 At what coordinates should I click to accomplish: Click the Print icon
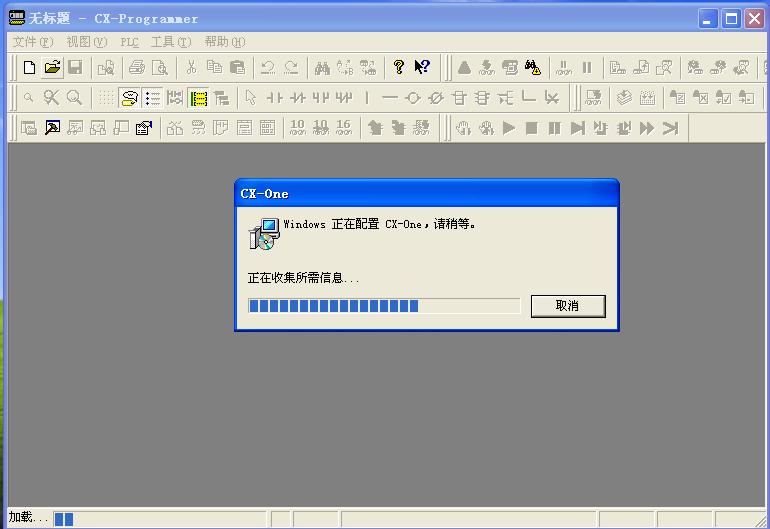[x=136, y=68]
